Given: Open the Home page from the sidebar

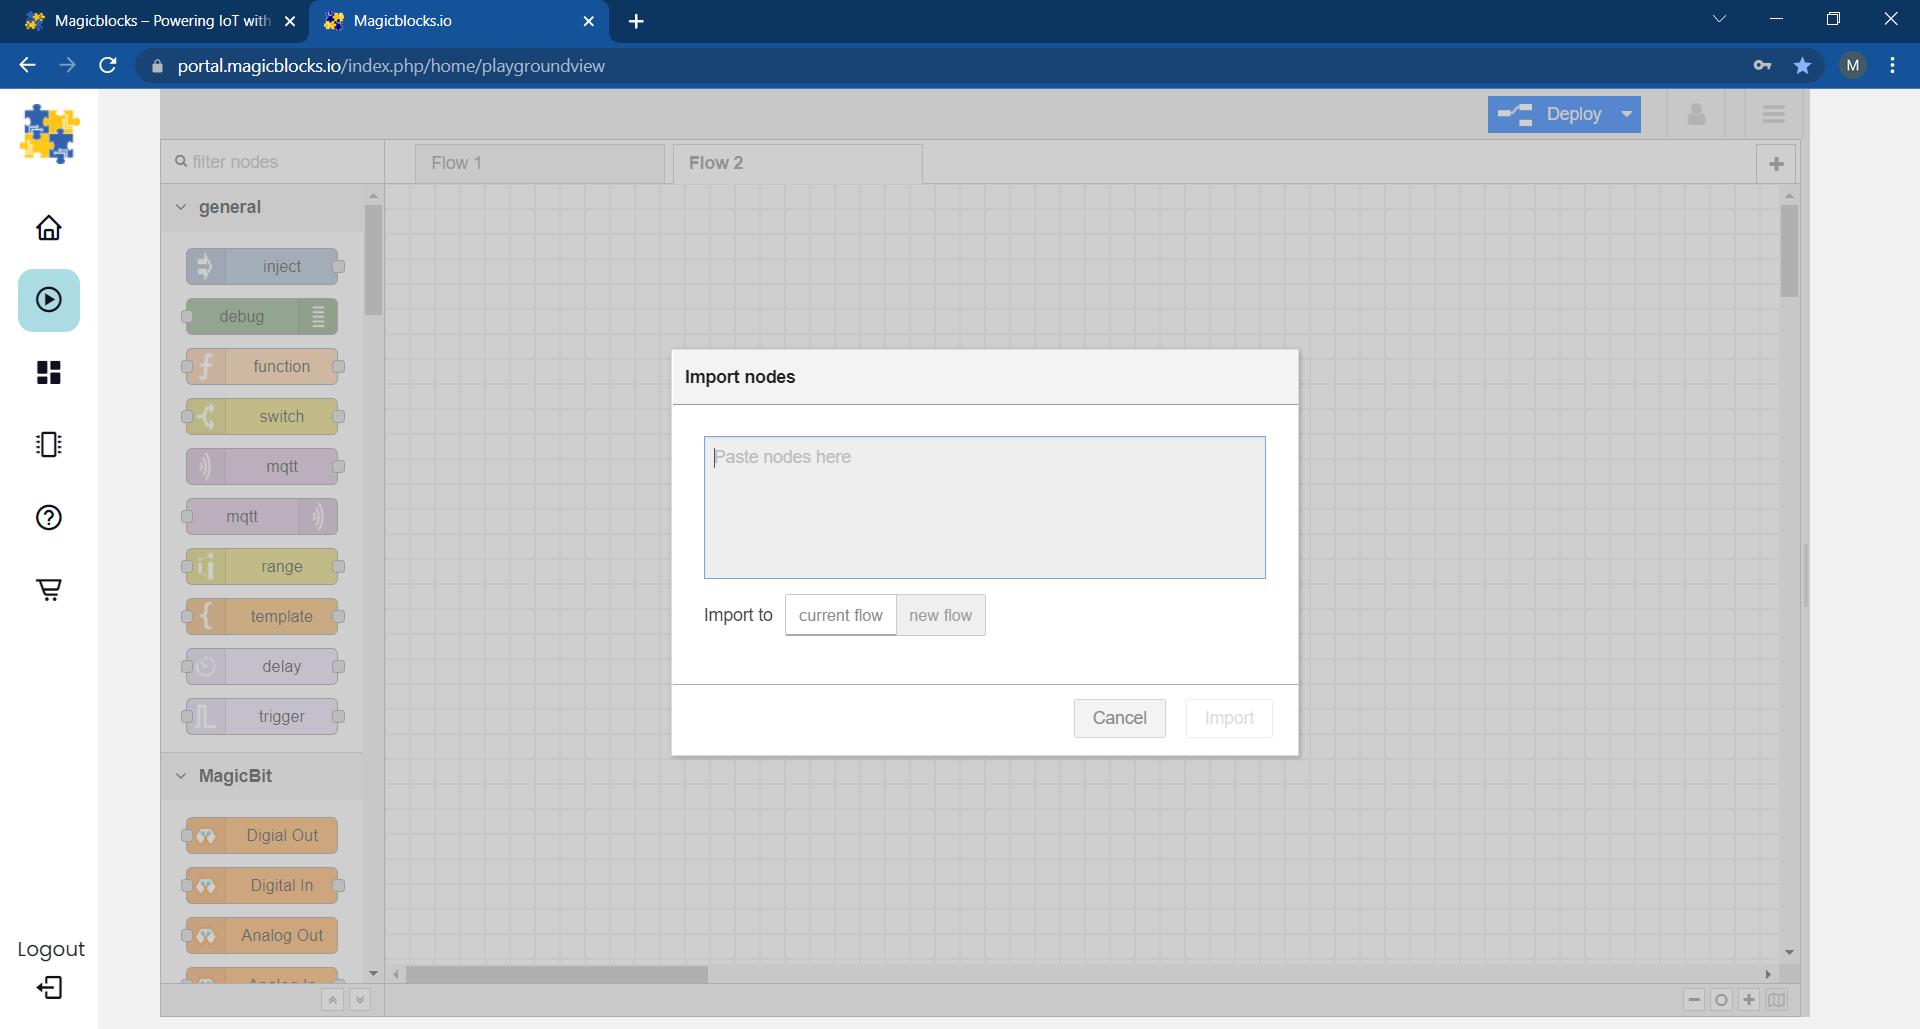Looking at the screenshot, I should pyautogui.click(x=47, y=228).
